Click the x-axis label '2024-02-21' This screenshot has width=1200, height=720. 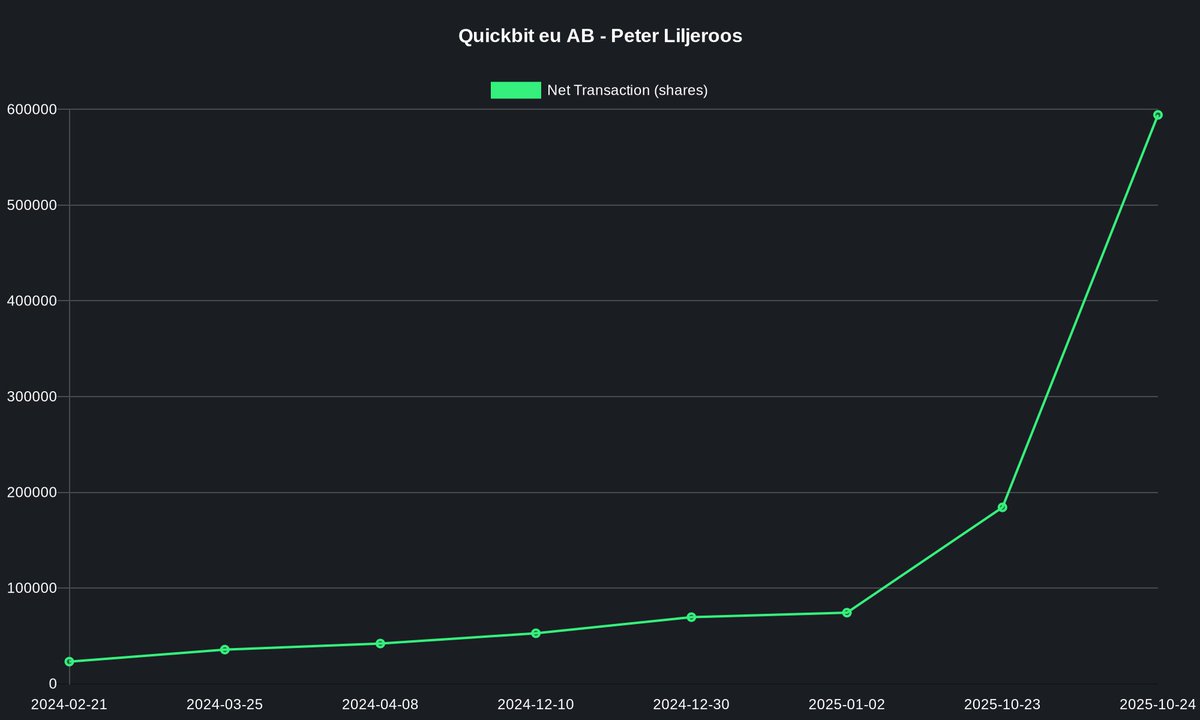(69, 704)
